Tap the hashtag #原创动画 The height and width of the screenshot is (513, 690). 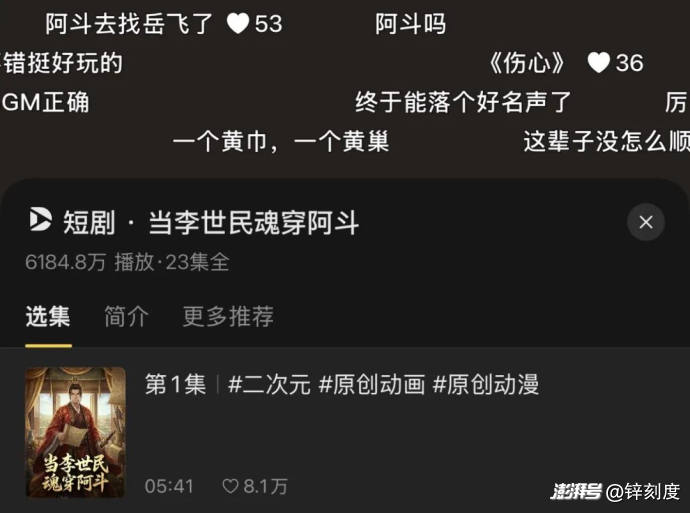coord(372,384)
